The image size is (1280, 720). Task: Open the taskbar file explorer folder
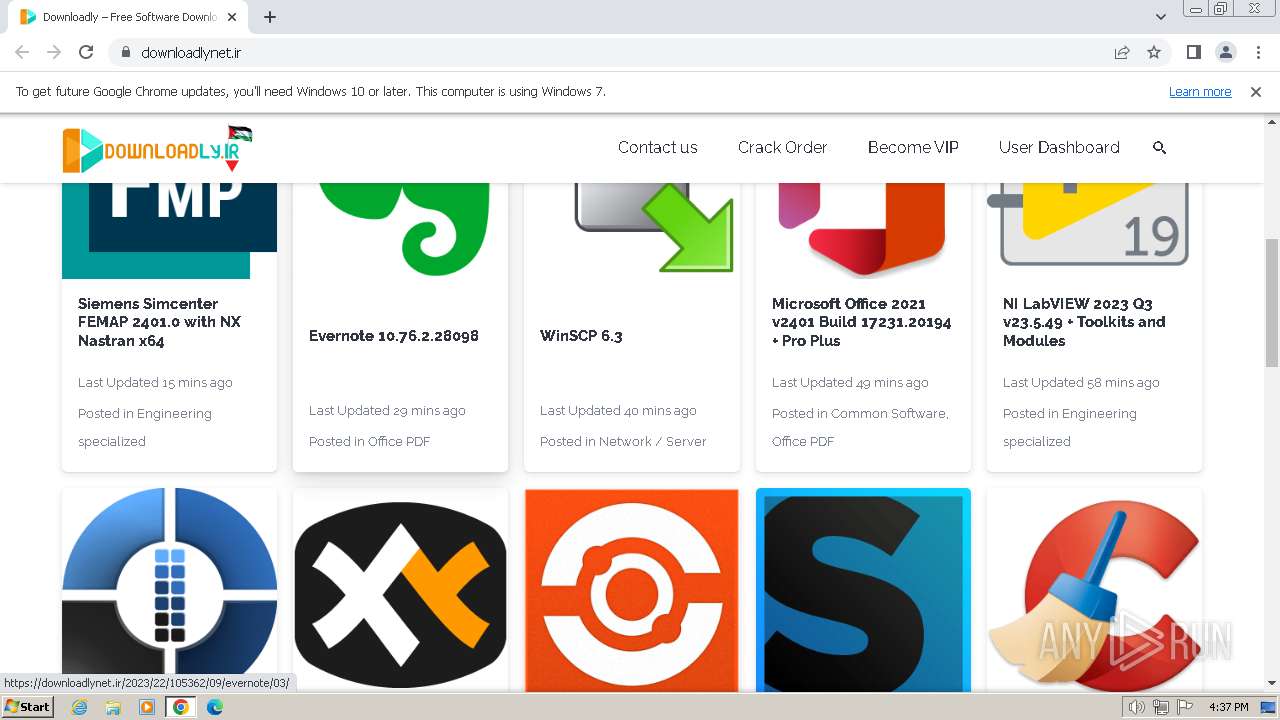point(113,707)
